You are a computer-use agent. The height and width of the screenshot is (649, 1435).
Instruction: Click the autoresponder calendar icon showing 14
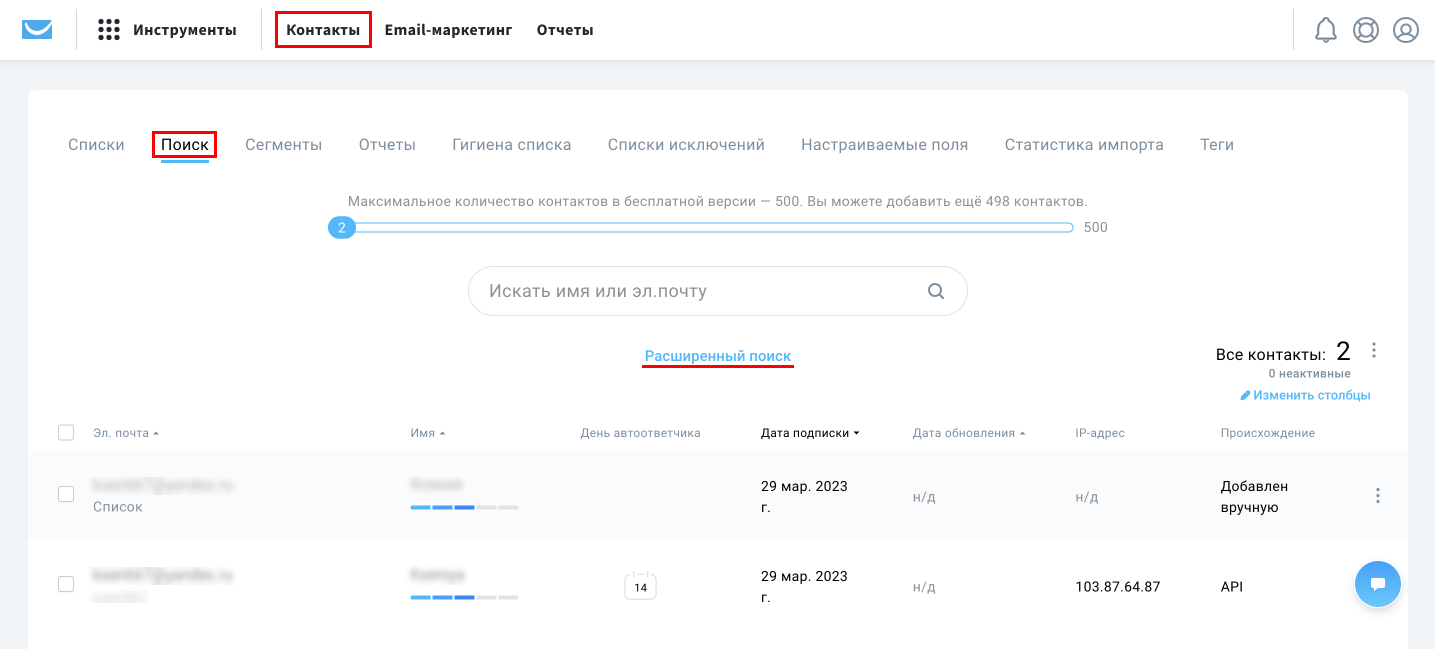click(640, 586)
